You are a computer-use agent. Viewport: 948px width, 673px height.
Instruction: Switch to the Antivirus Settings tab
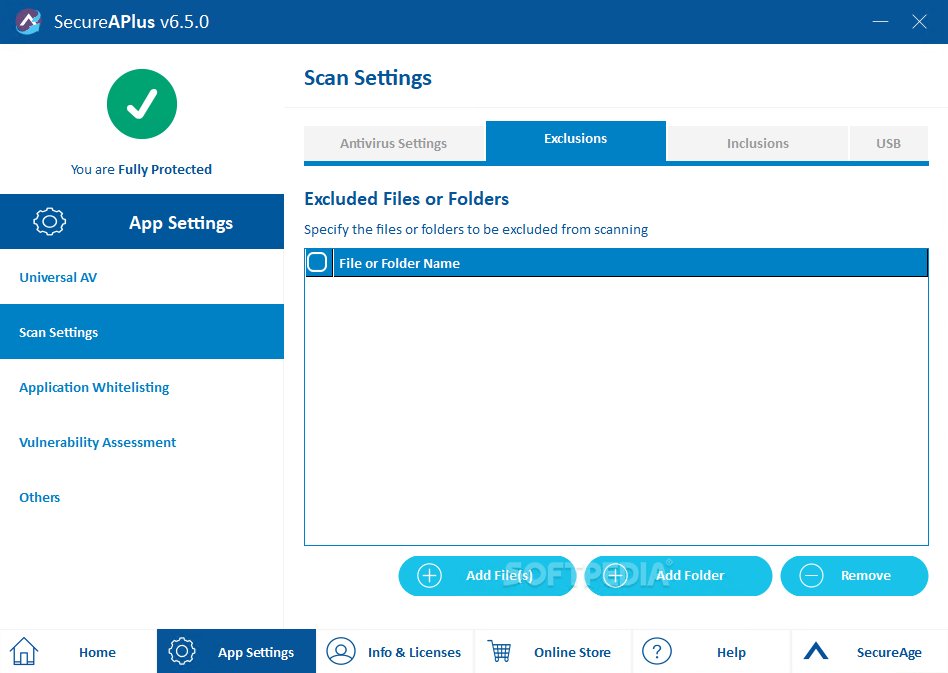(x=394, y=143)
